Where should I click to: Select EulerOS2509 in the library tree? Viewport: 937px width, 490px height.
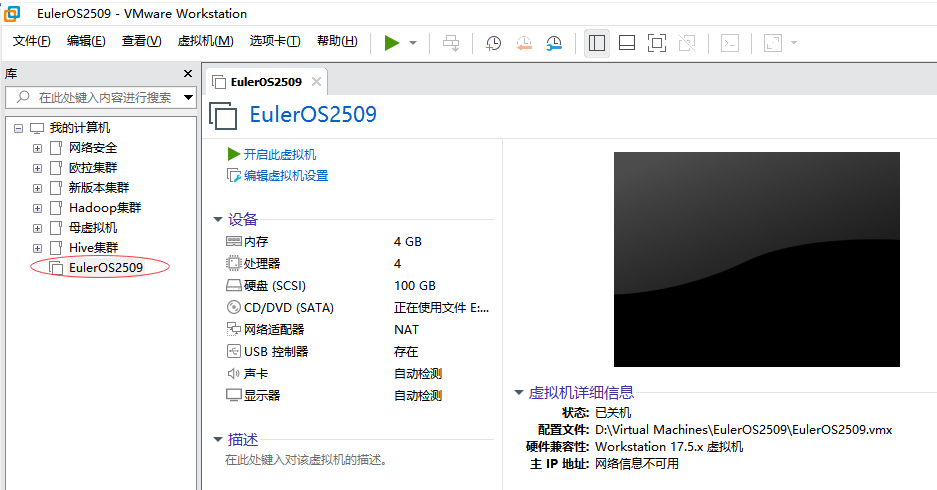[x=106, y=268]
